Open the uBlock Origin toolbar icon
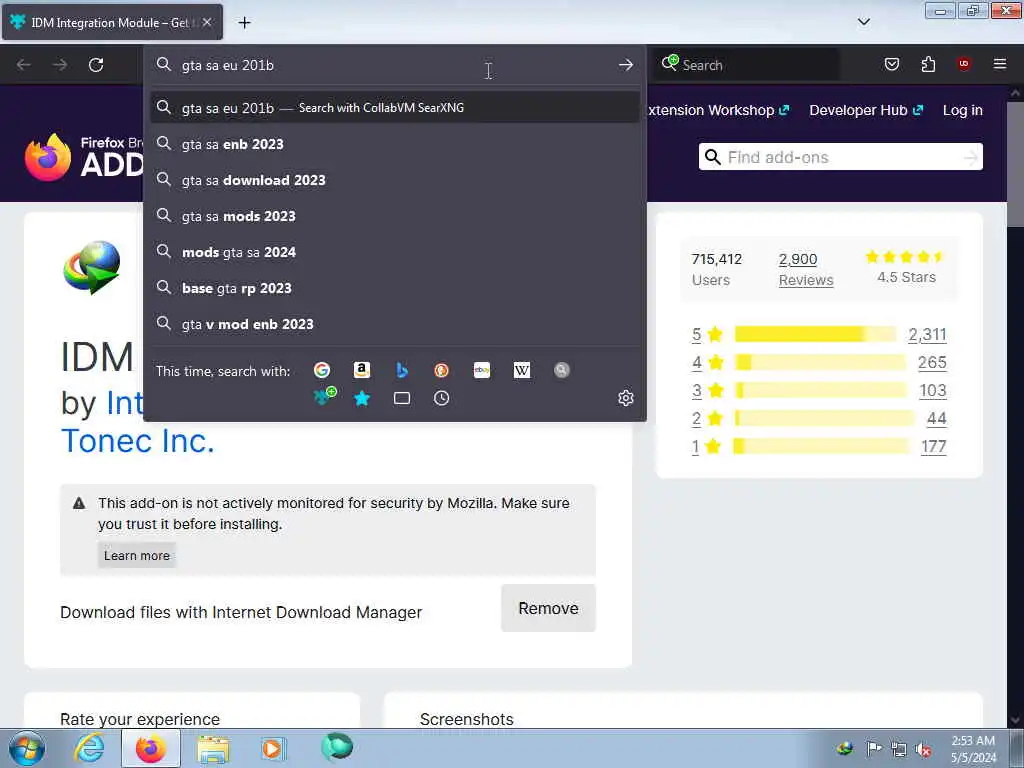The height and width of the screenshot is (768, 1024). pyautogui.click(x=964, y=64)
